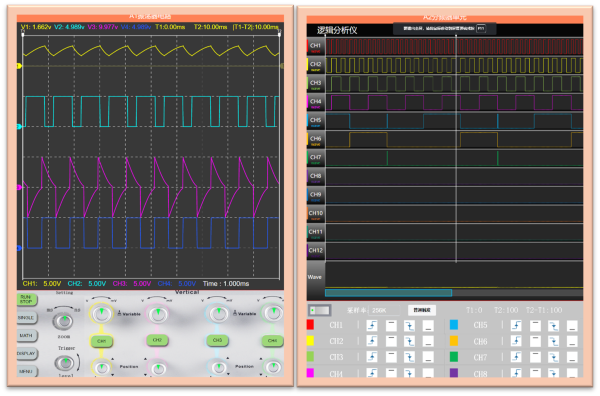Click the Trigger level knob
The width and height of the screenshot is (600, 396).
pos(65,363)
